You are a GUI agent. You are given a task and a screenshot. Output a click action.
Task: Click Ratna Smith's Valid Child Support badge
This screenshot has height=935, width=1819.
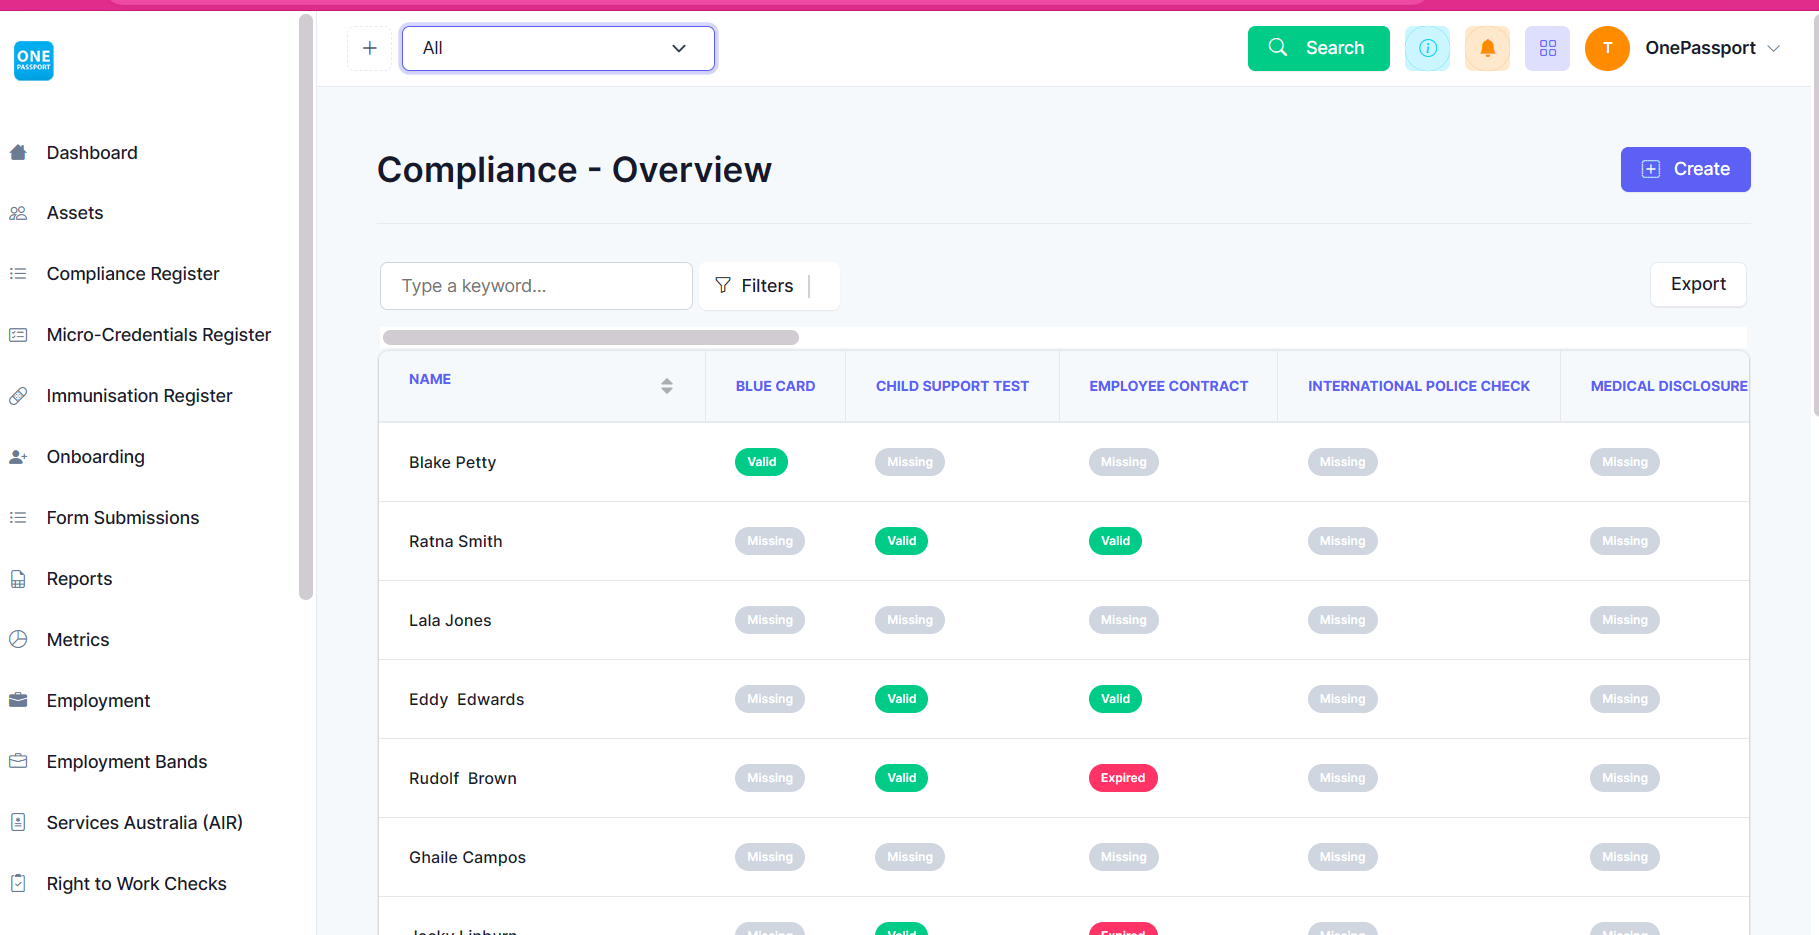901,541
